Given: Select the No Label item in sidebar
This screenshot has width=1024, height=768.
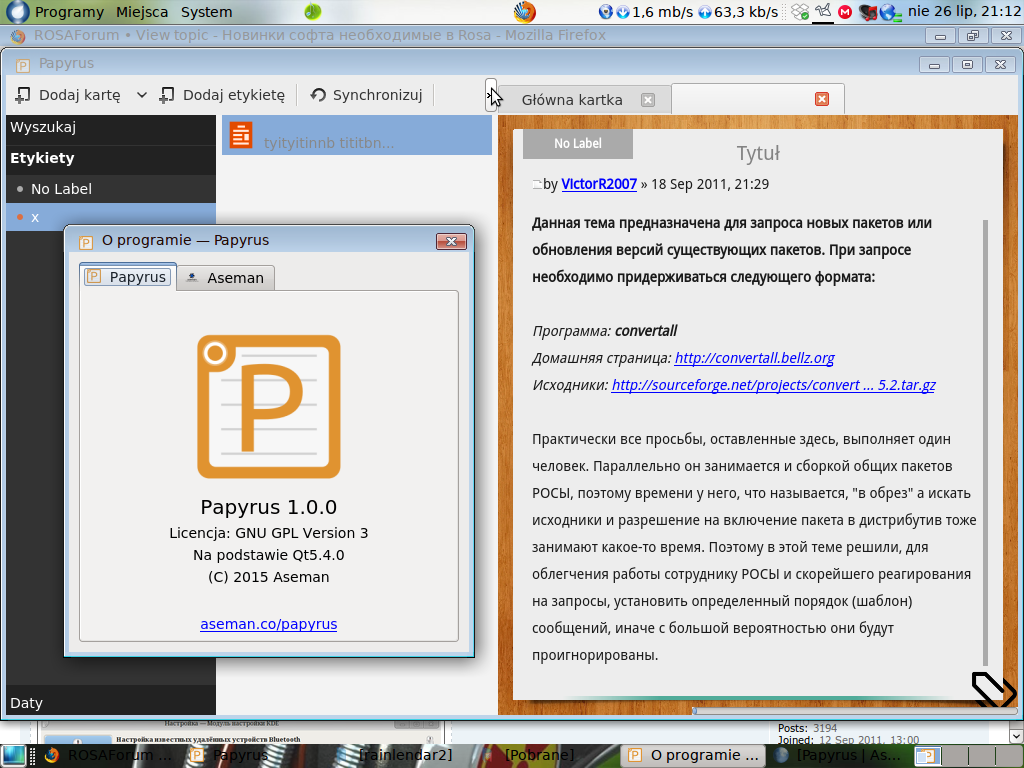Looking at the screenshot, I should [x=111, y=189].
